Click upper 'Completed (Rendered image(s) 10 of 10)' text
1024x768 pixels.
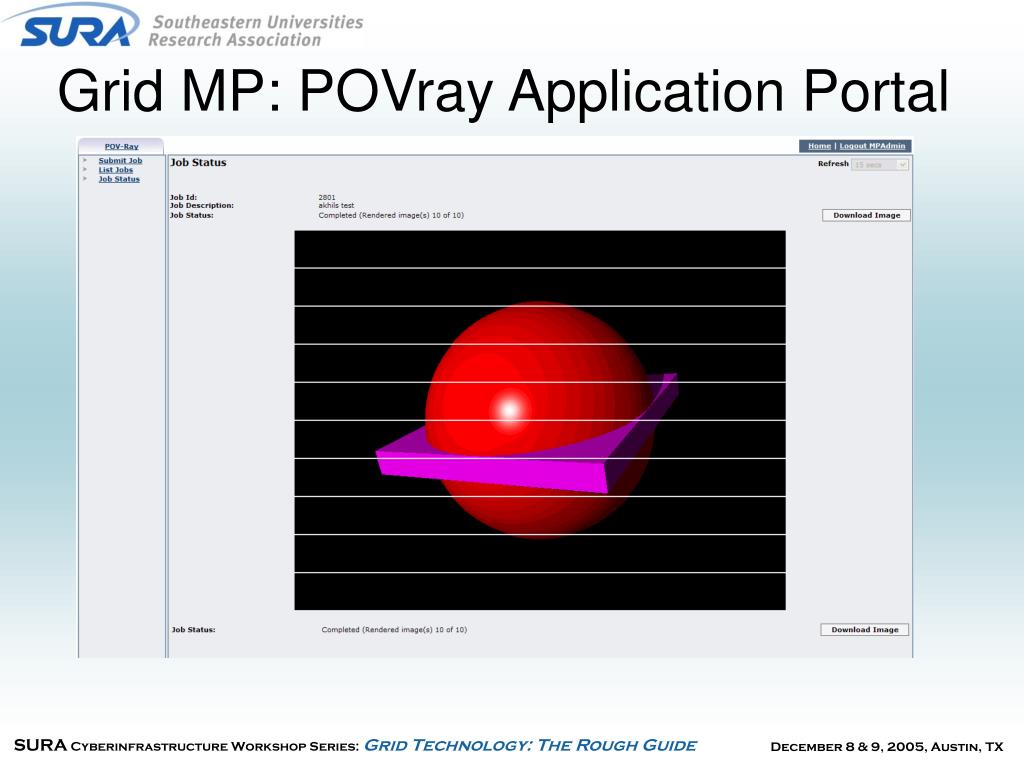coord(391,215)
